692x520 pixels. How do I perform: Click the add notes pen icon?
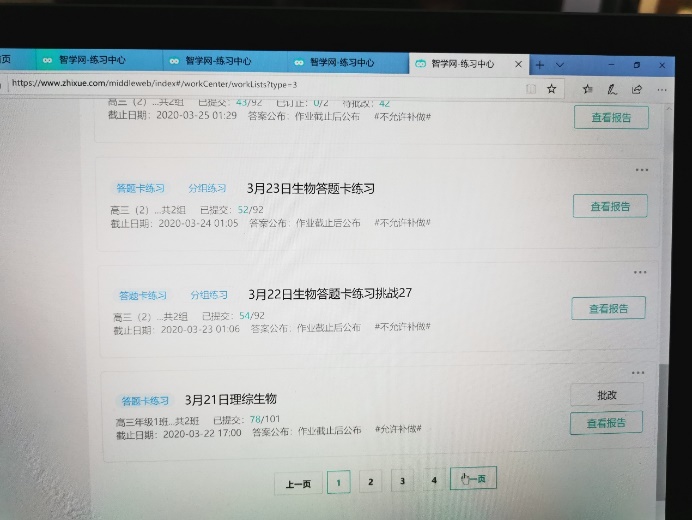pyautogui.click(x=612, y=90)
